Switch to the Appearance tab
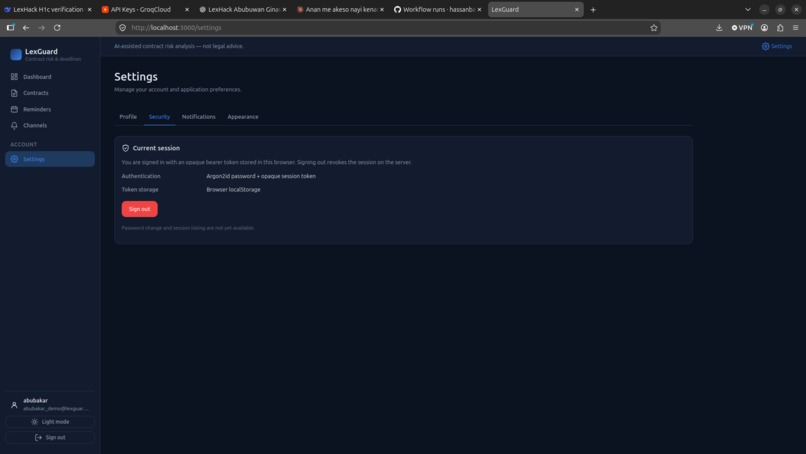 243,117
